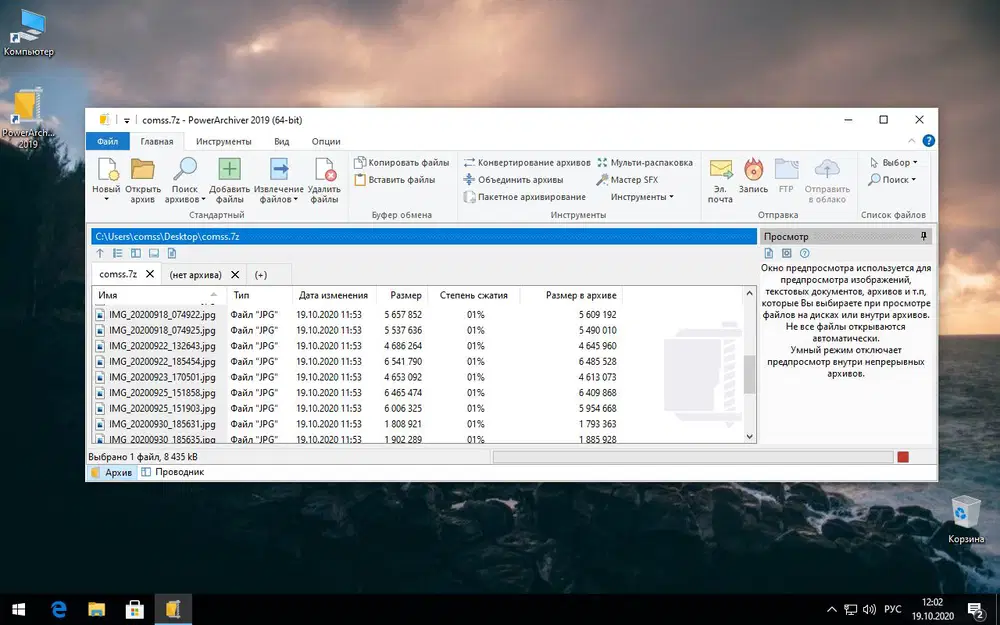Click Пакетное архивирование tool
This screenshot has width=1000, height=625.
pyautogui.click(x=525, y=197)
